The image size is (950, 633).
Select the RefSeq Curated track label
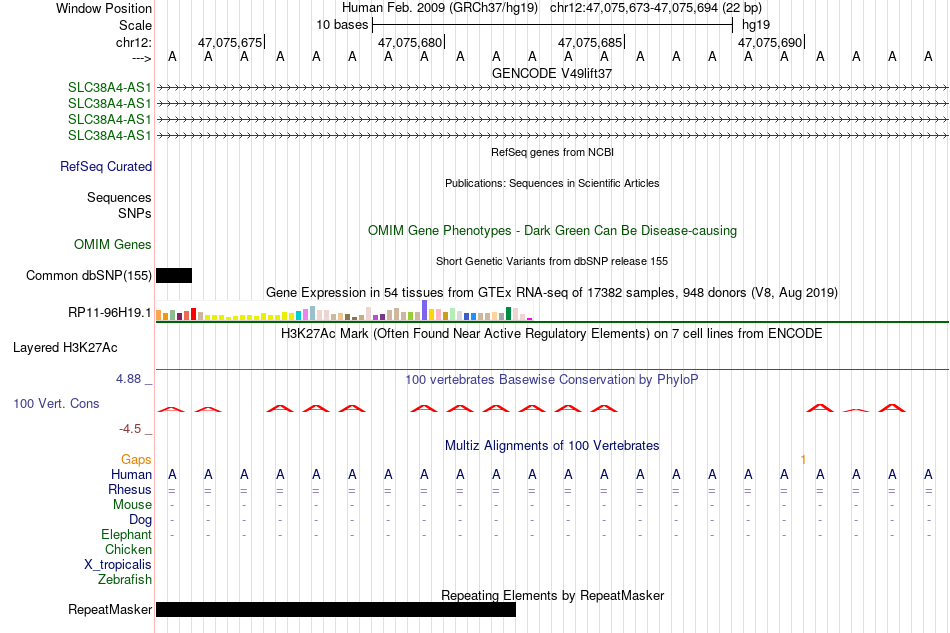click(x=106, y=167)
